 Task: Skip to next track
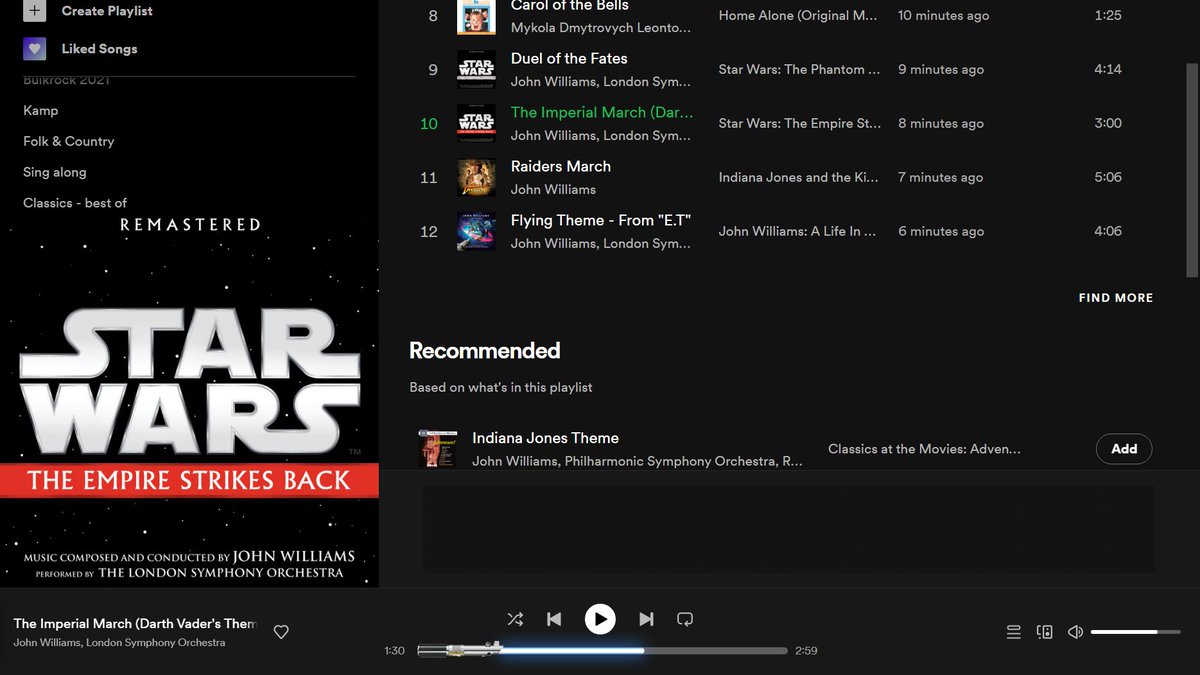tap(646, 619)
